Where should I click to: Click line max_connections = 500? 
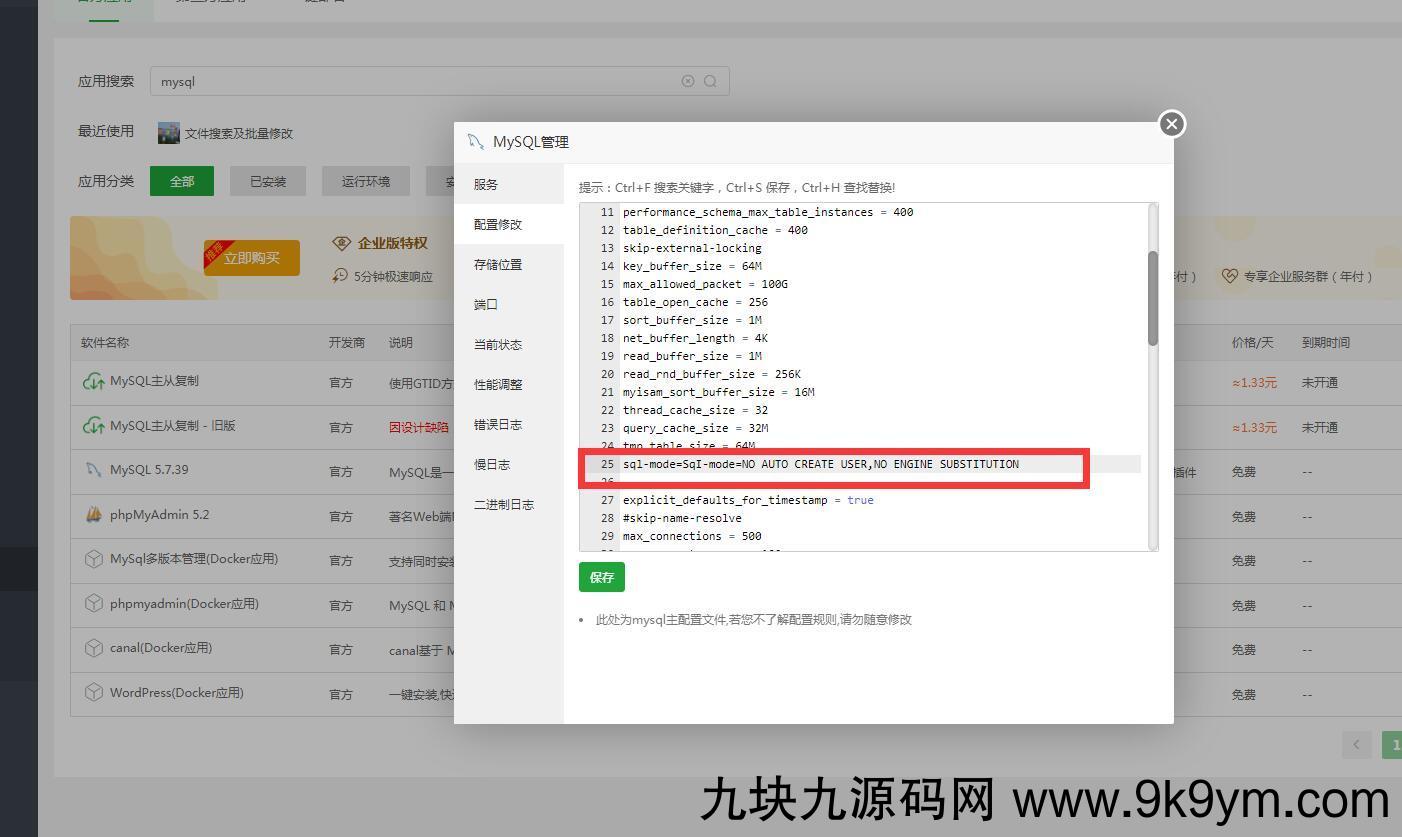tap(692, 536)
